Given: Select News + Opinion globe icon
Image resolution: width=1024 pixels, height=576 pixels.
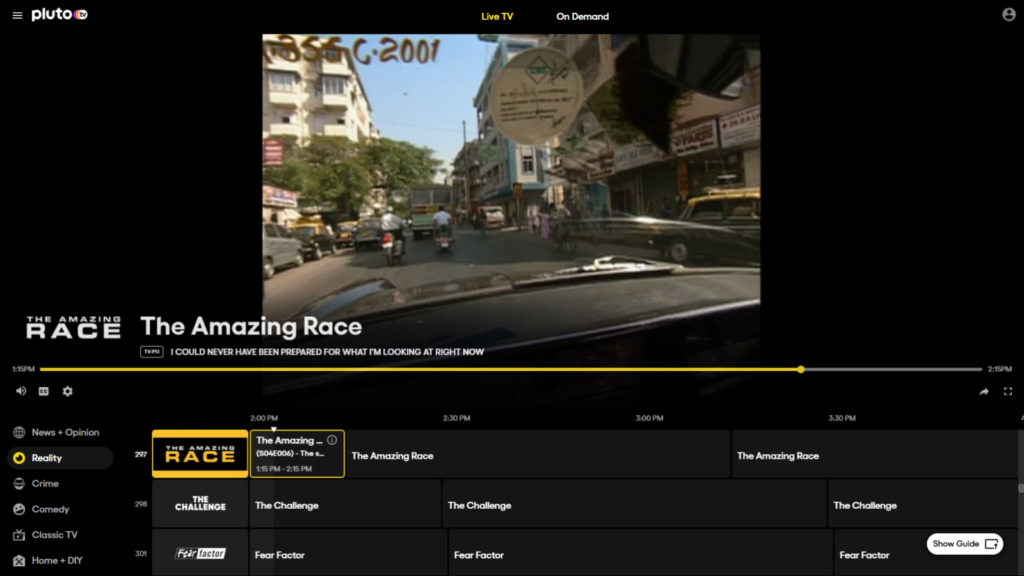Looking at the screenshot, I should [19, 432].
